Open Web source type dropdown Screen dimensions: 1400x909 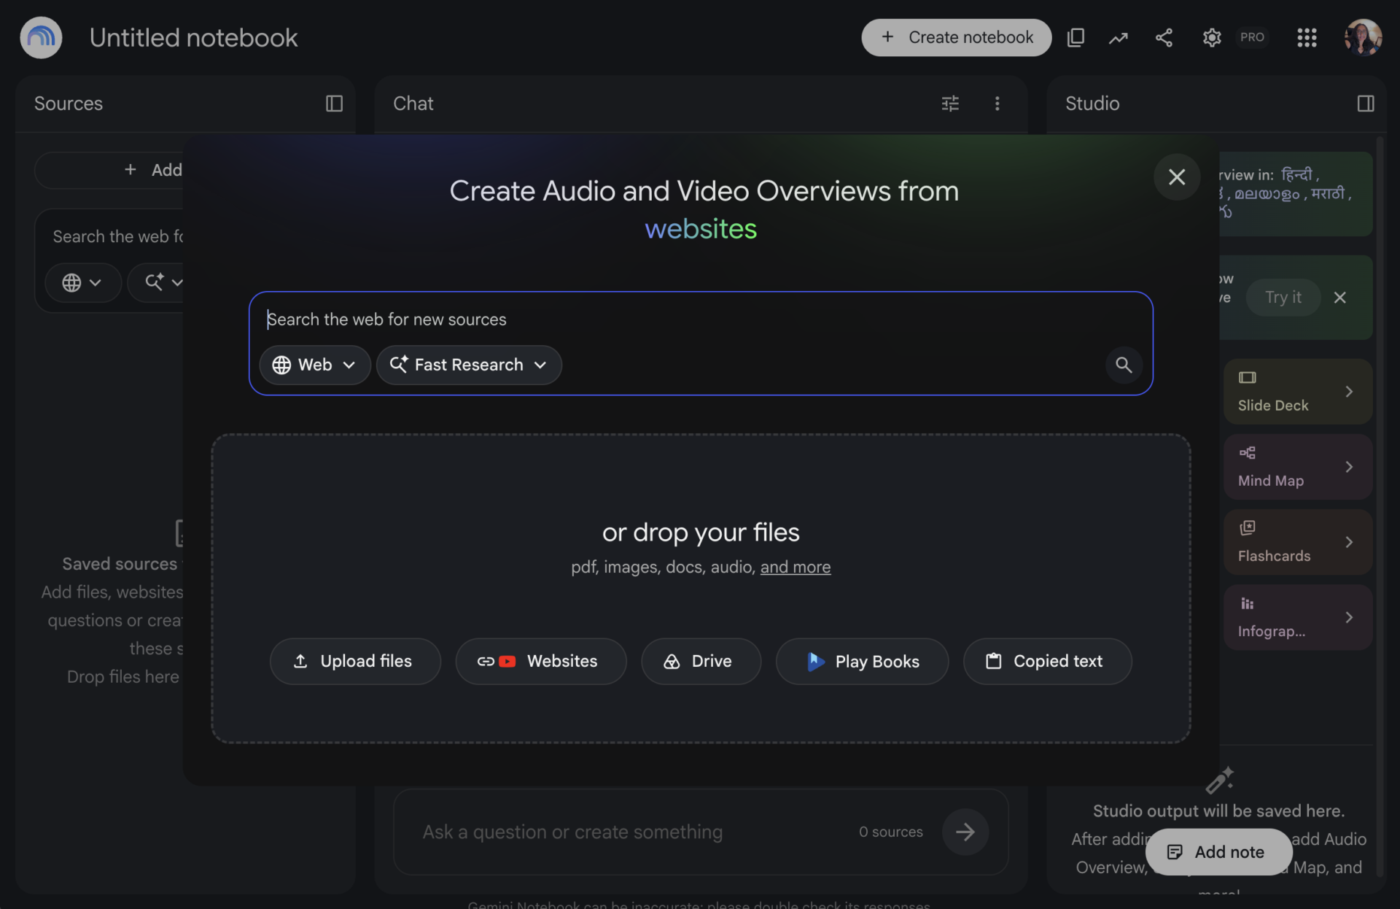point(315,365)
